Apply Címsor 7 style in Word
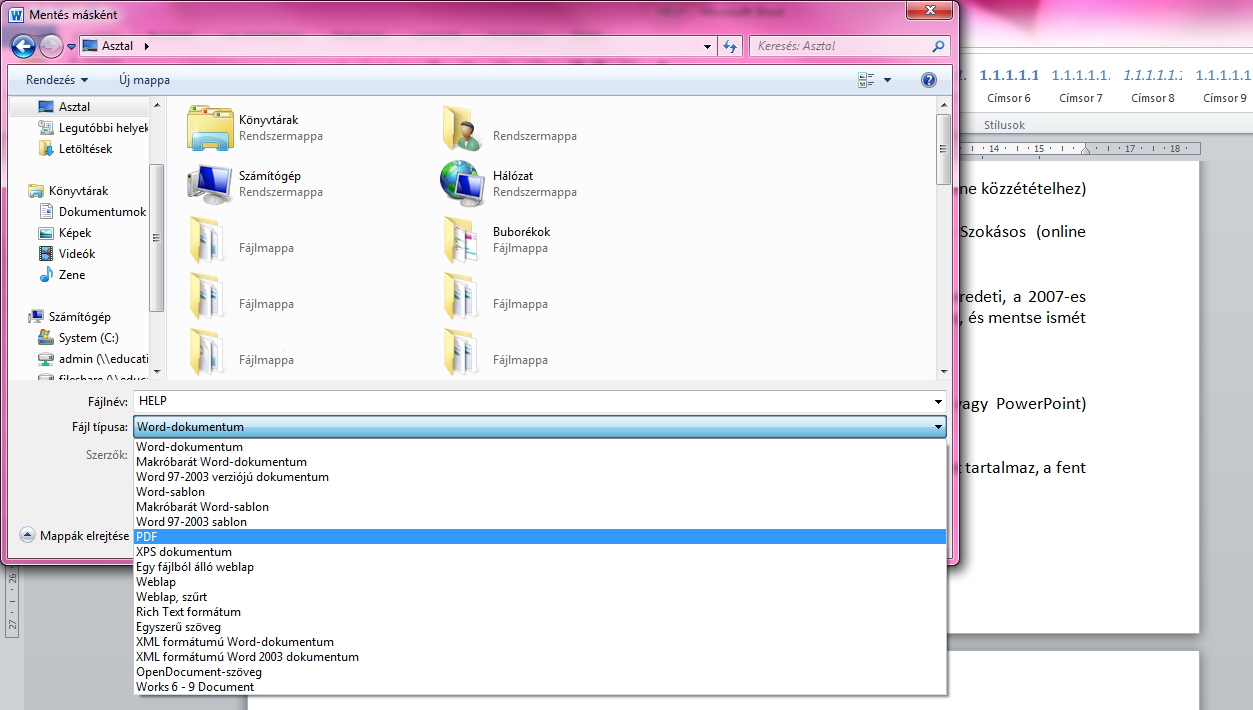This screenshot has height=710, width=1253. point(1081,86)
